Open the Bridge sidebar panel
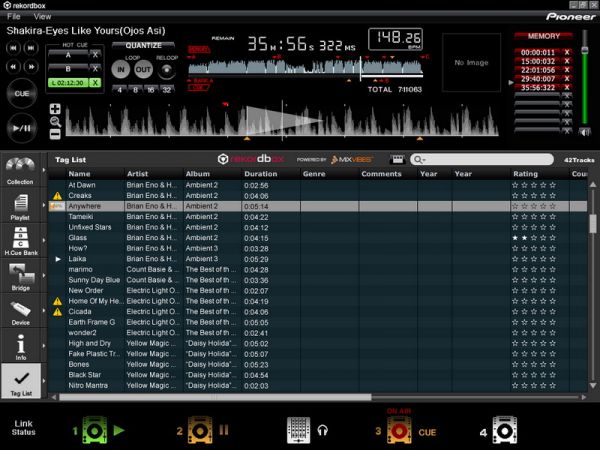The height and width of the screenshot is (450, 600). point(20,276)
